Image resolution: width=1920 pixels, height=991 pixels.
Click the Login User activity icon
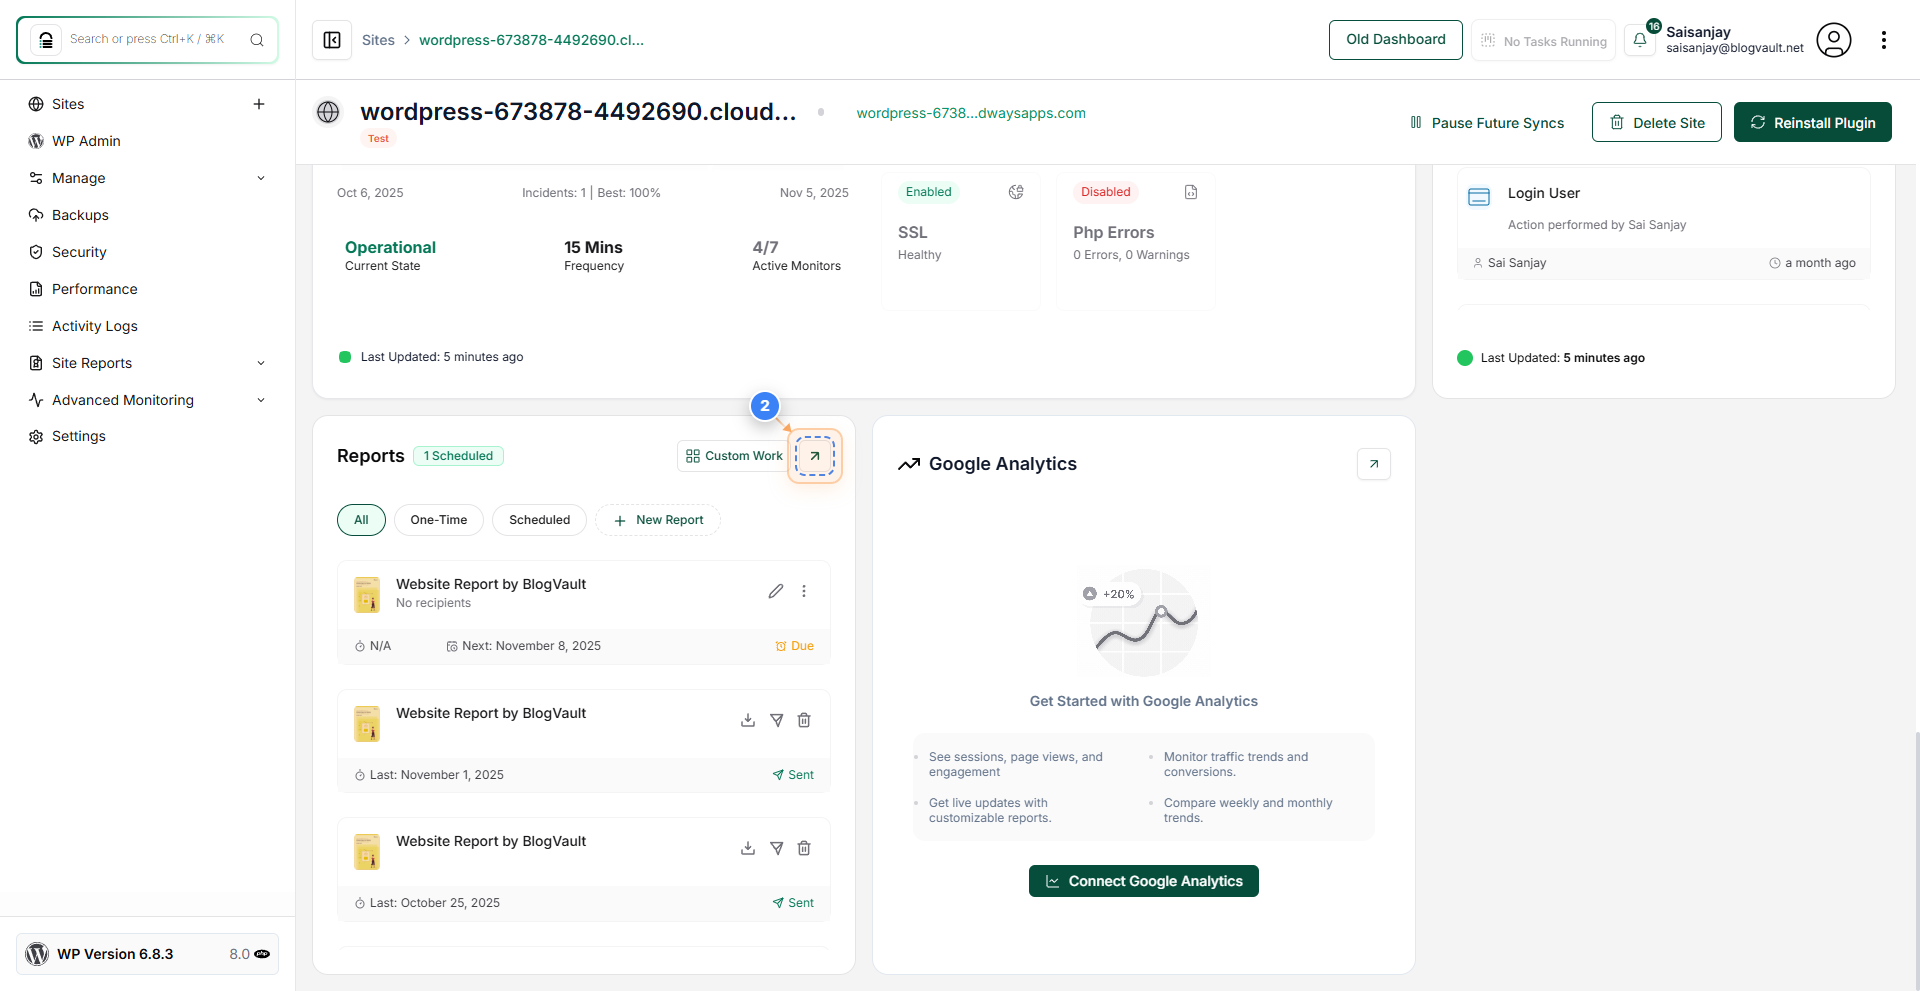1479,197
